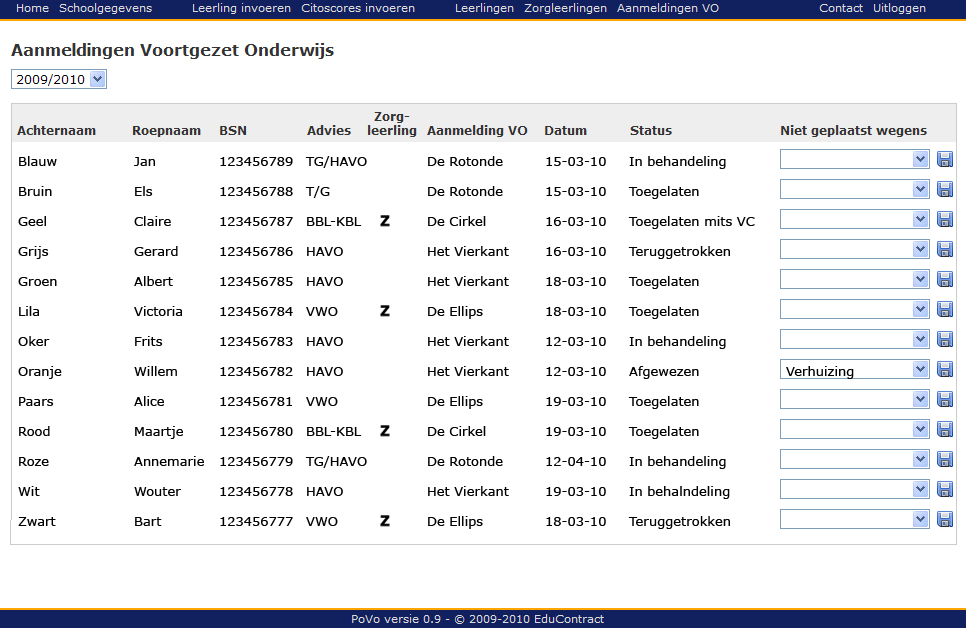Screen dimensions: 966x628
Task: Click the Aanmelding VO column header
Action: [477, 130]
